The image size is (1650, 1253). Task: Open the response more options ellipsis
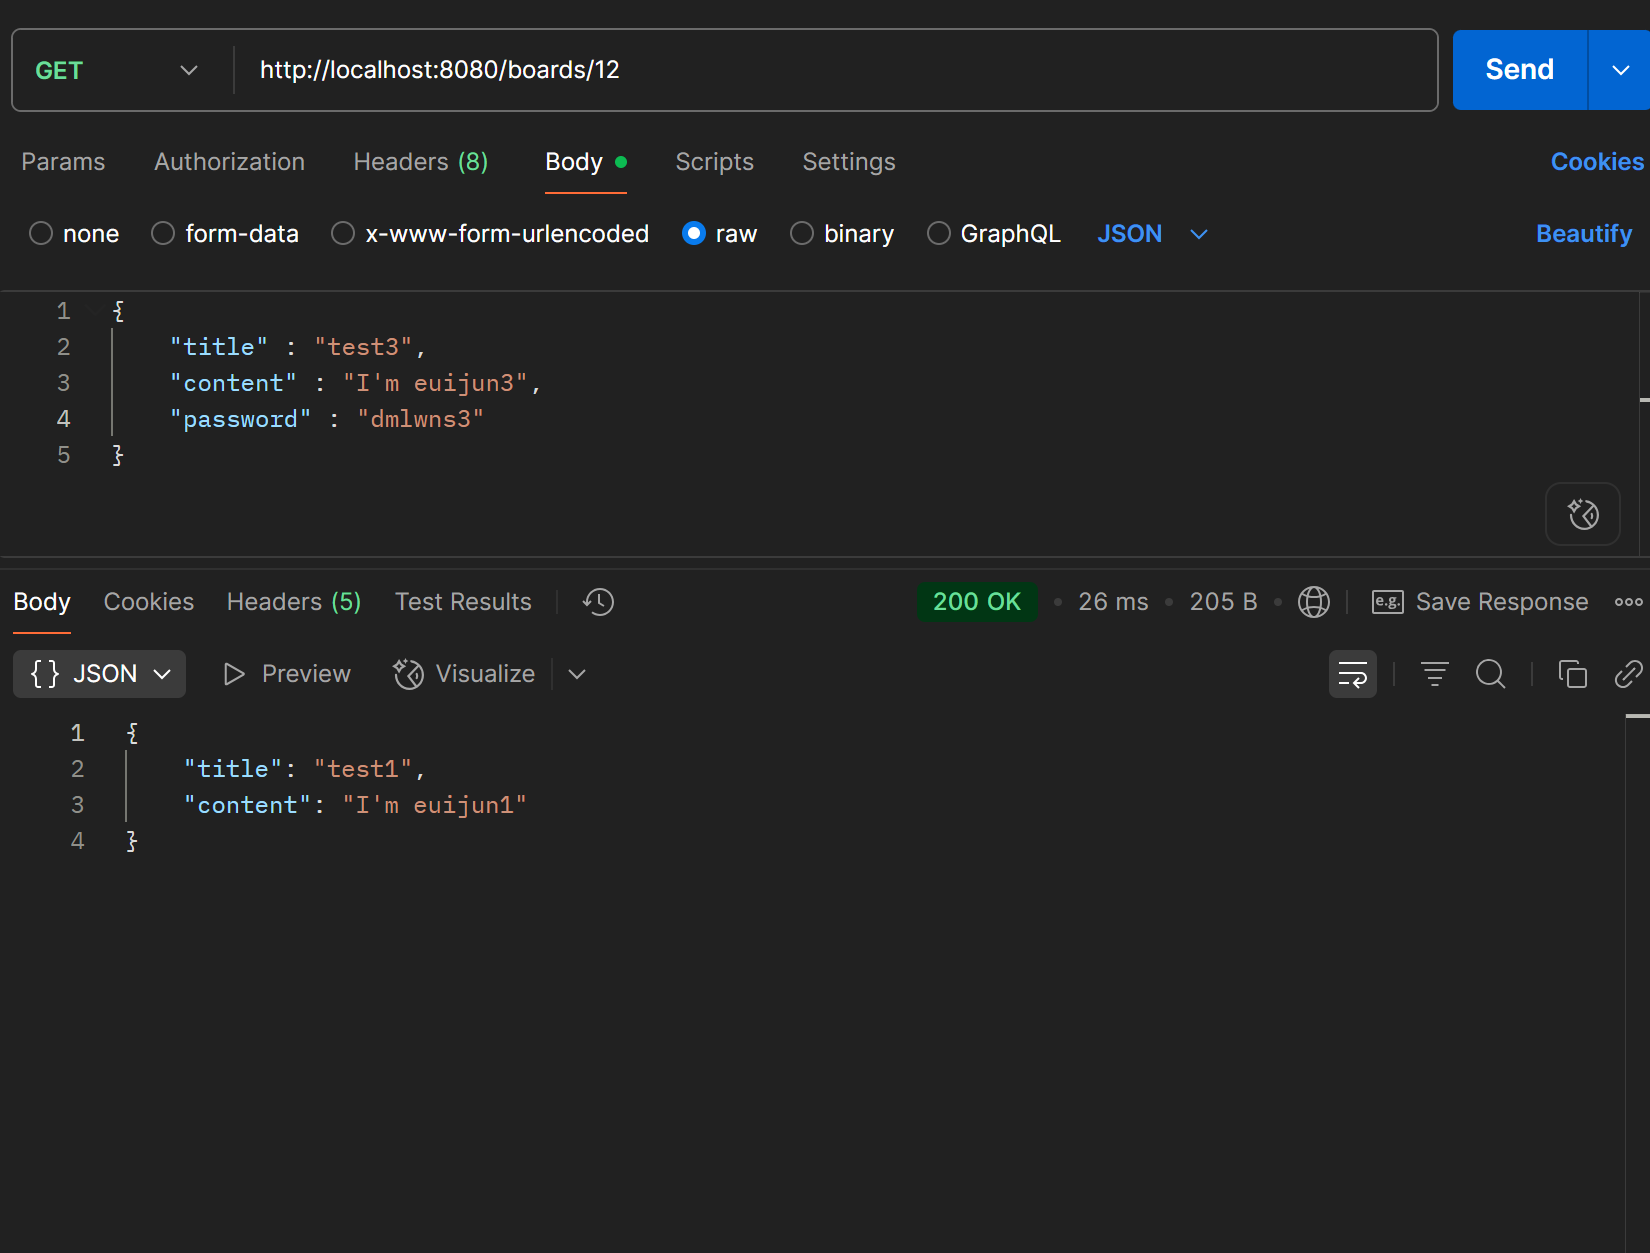(x=1629, y=602)
